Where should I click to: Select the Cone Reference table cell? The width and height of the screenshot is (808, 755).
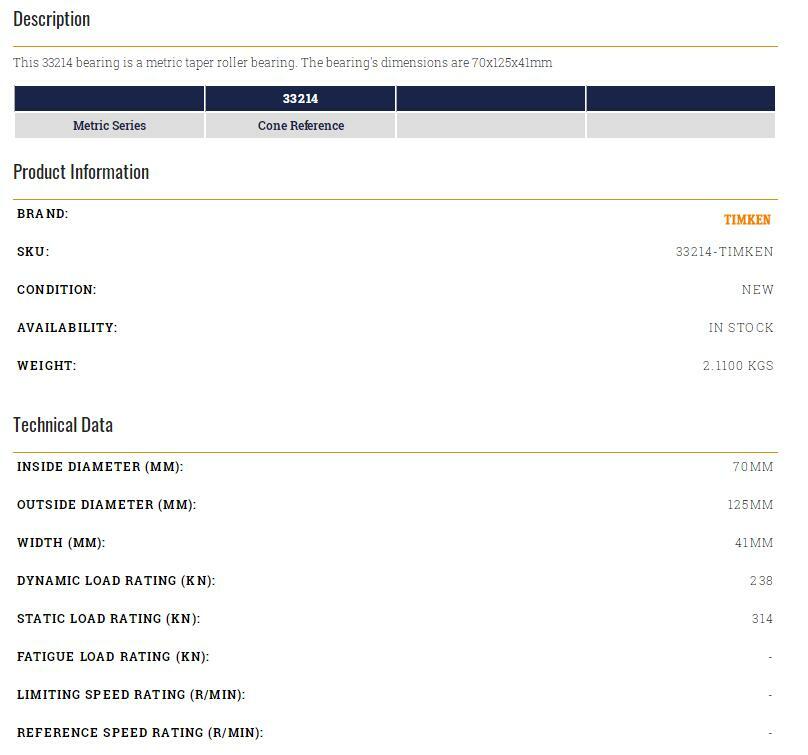(300, 126)
